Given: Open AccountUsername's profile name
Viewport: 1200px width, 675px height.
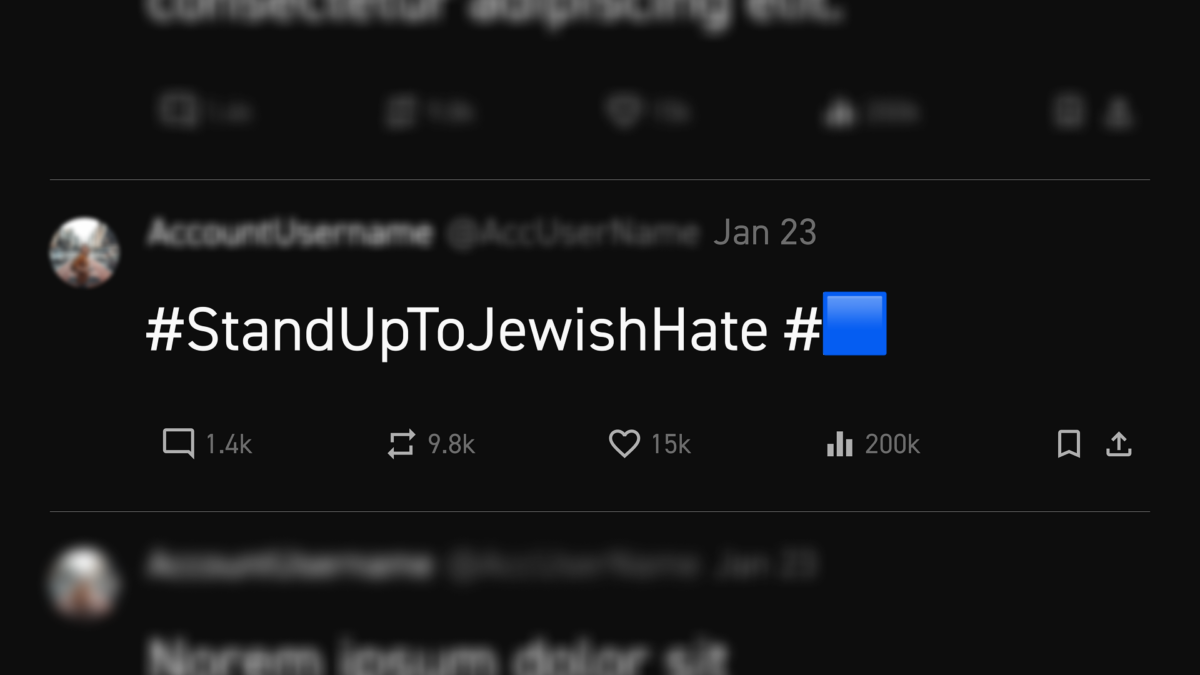Looking at the screenshot, I should 290,232.
